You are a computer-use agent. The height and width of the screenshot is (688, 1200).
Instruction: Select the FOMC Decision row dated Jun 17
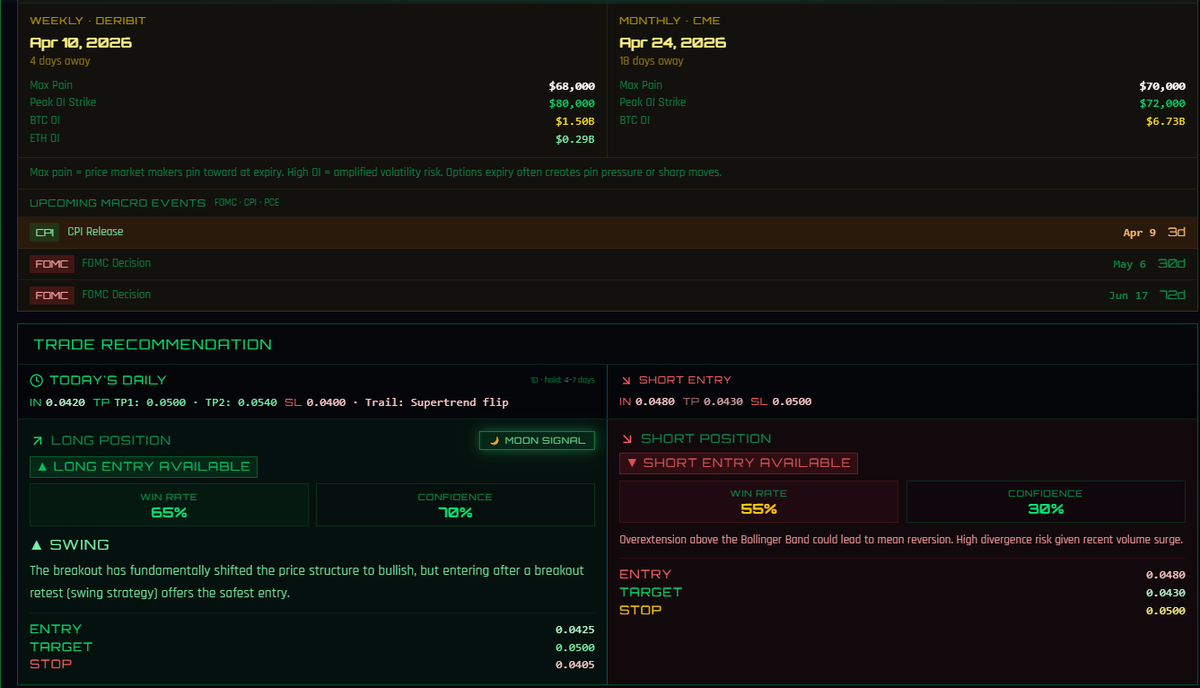607,295
